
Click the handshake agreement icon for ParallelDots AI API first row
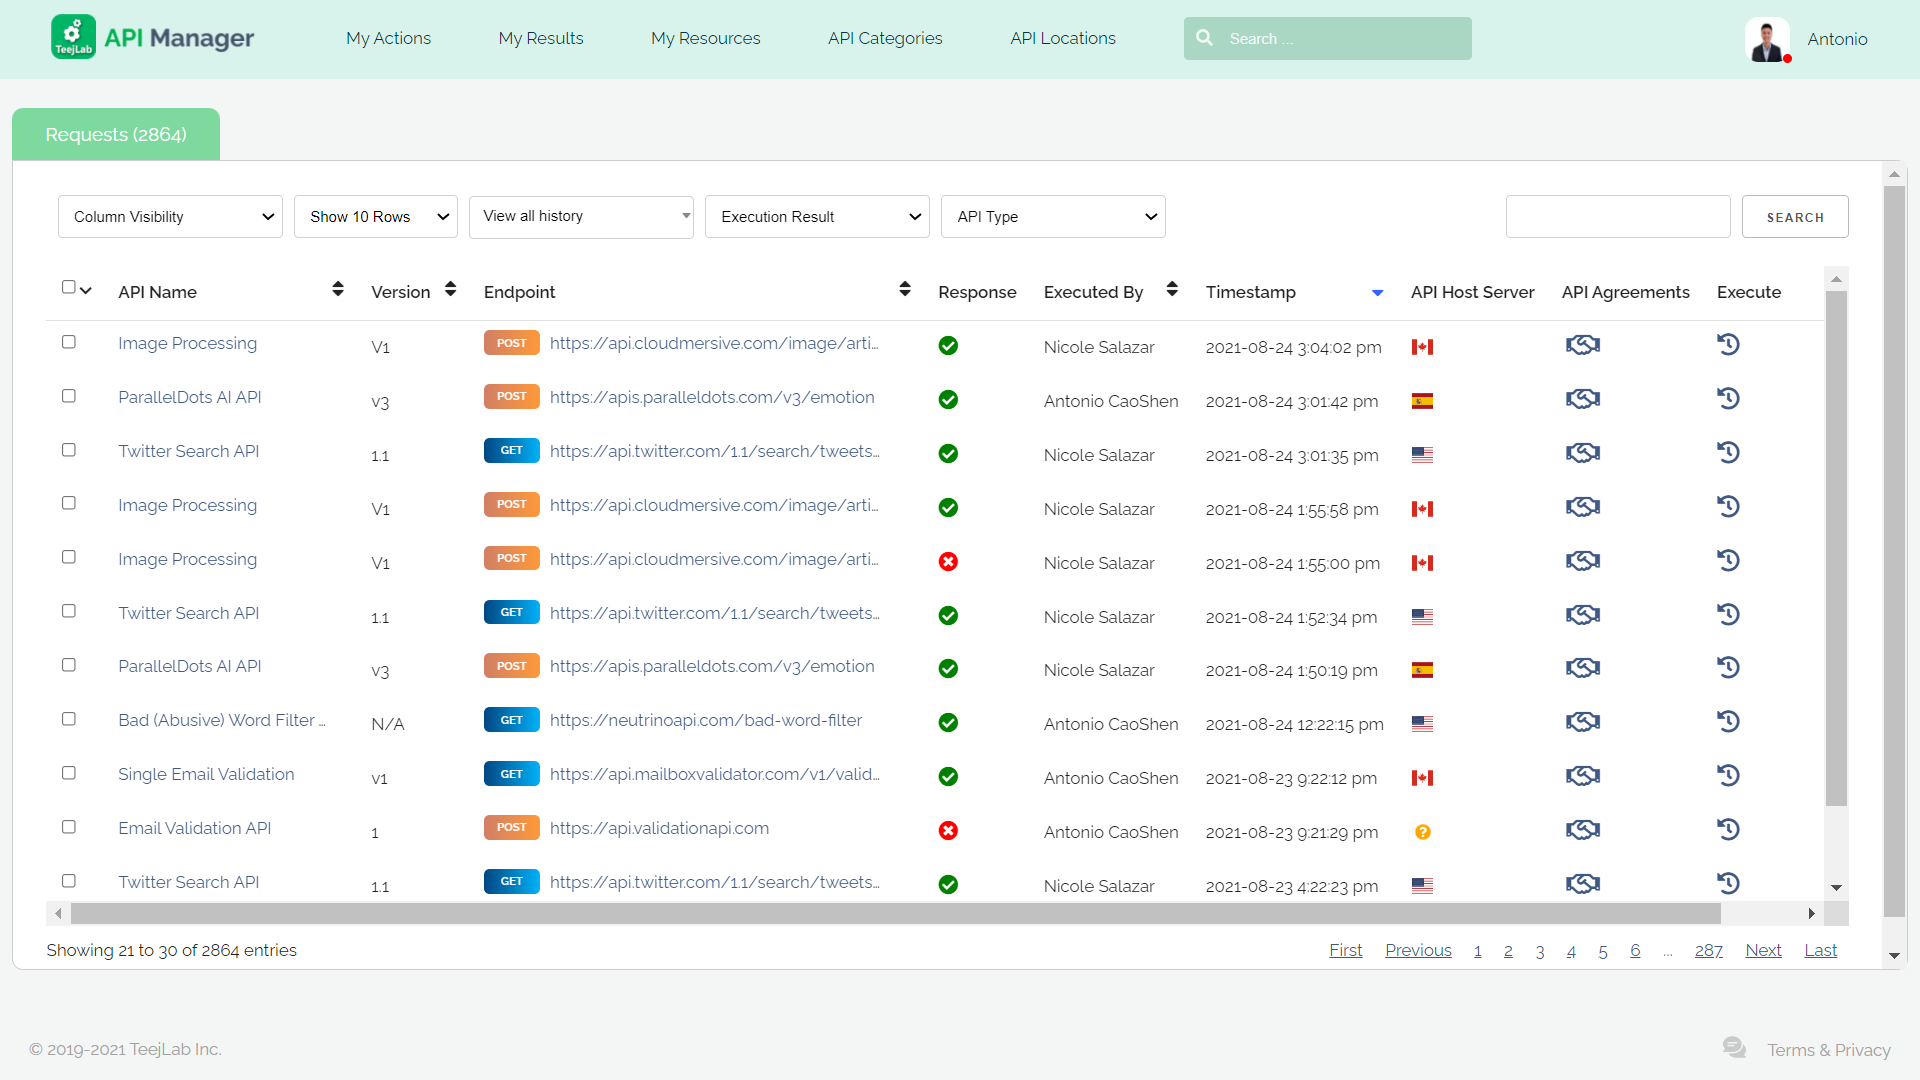click(x=1582, y=399)
